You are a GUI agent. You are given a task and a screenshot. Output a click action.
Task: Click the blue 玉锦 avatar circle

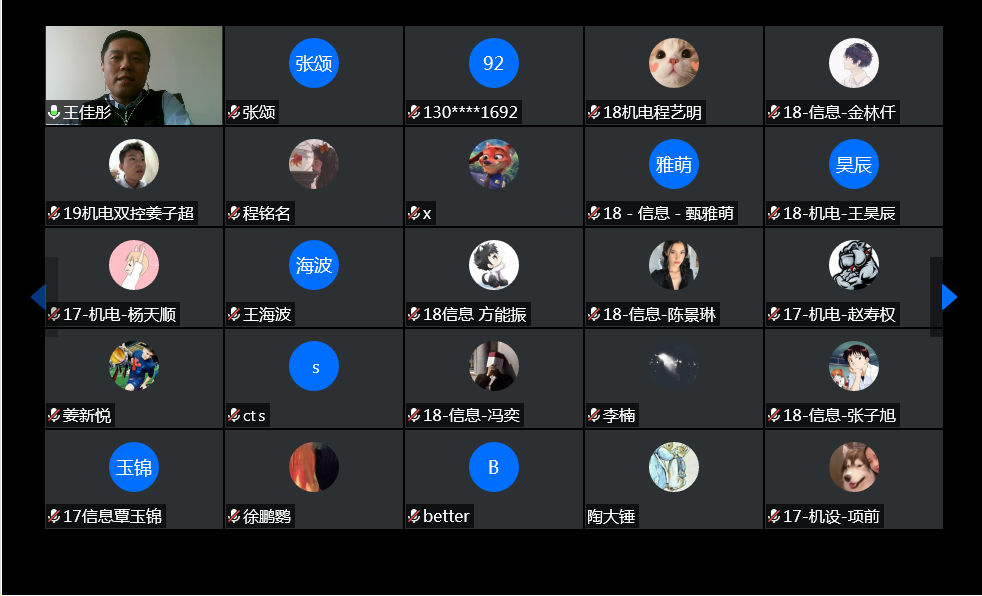coord(134,467)
